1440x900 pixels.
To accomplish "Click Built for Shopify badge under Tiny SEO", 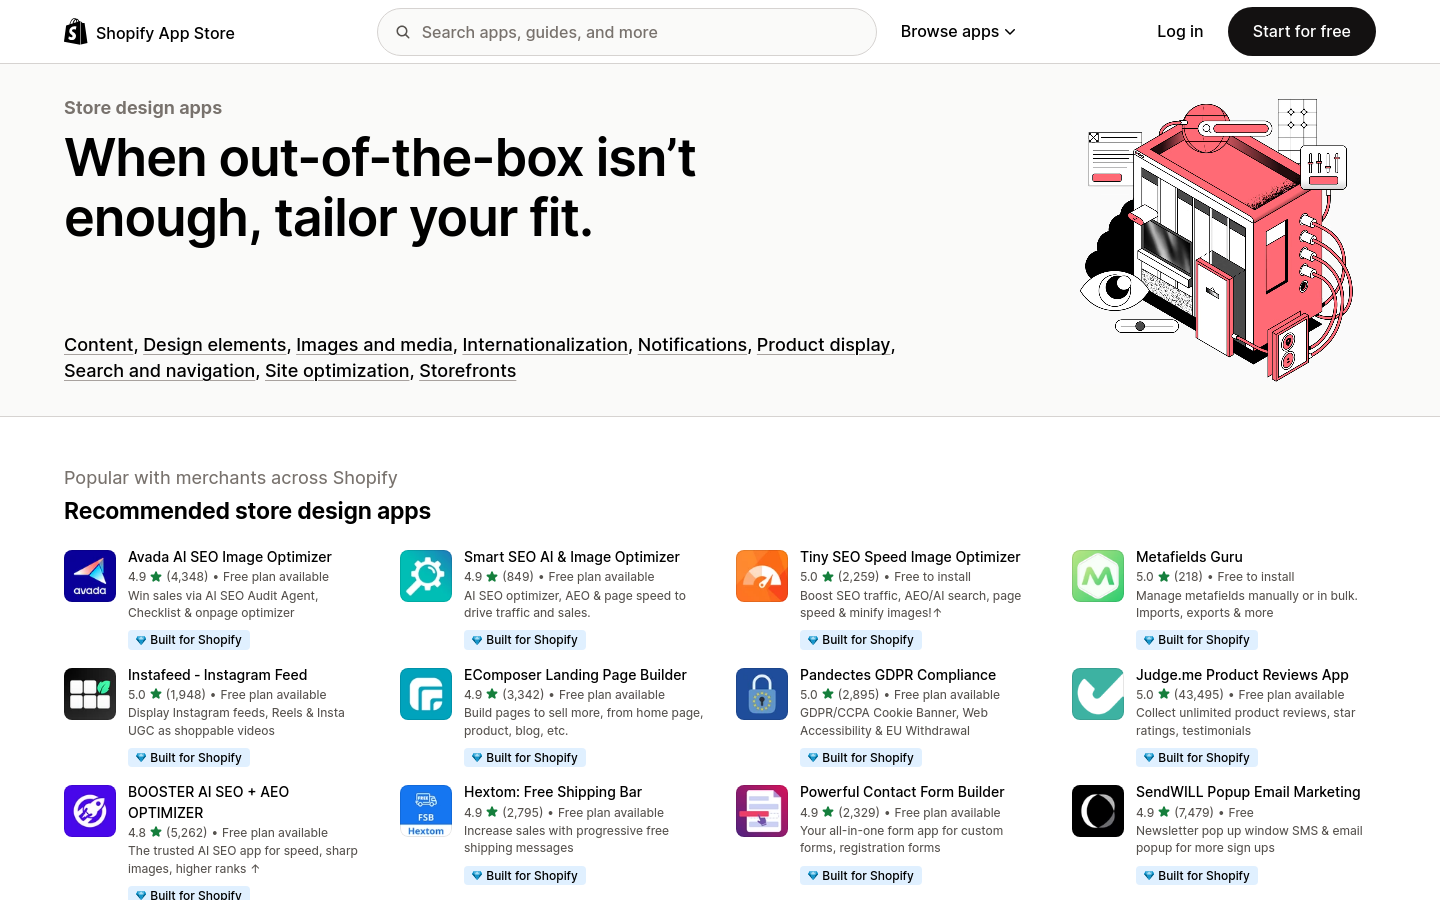I will [861, 640].
